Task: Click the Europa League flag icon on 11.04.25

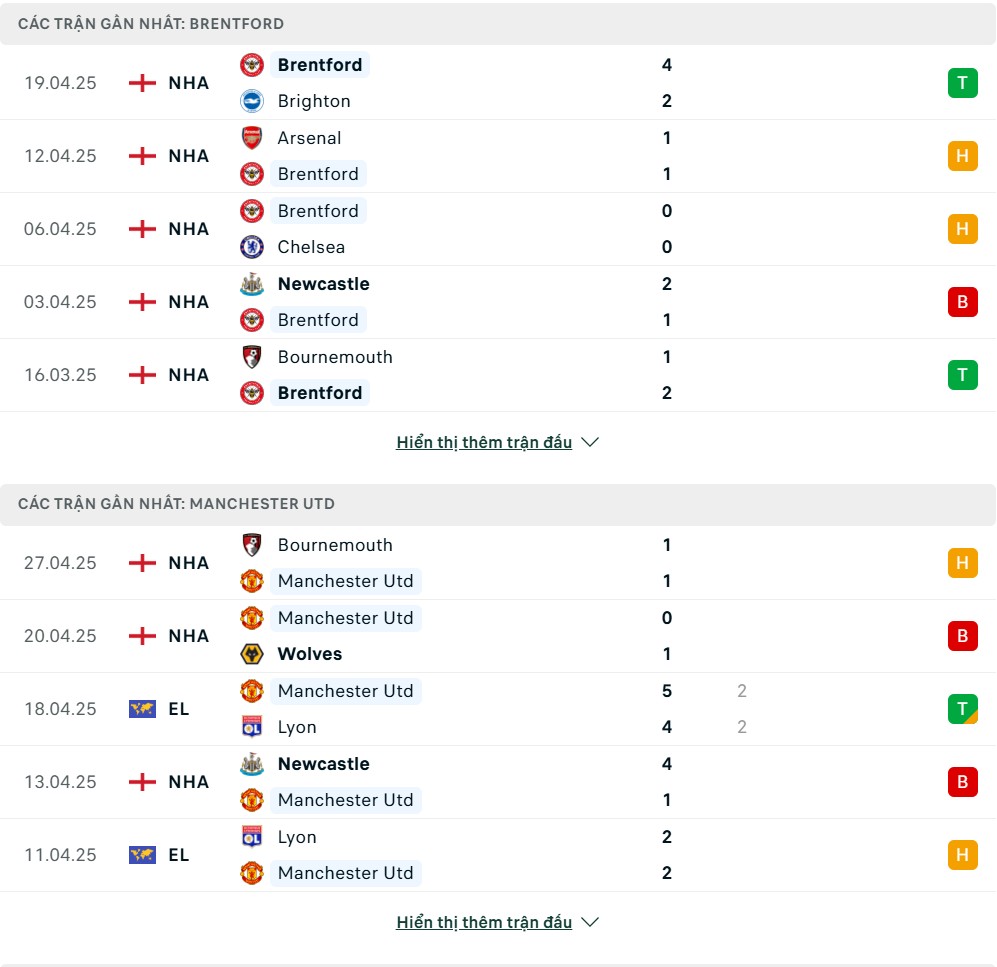Action: click(142, 855)
